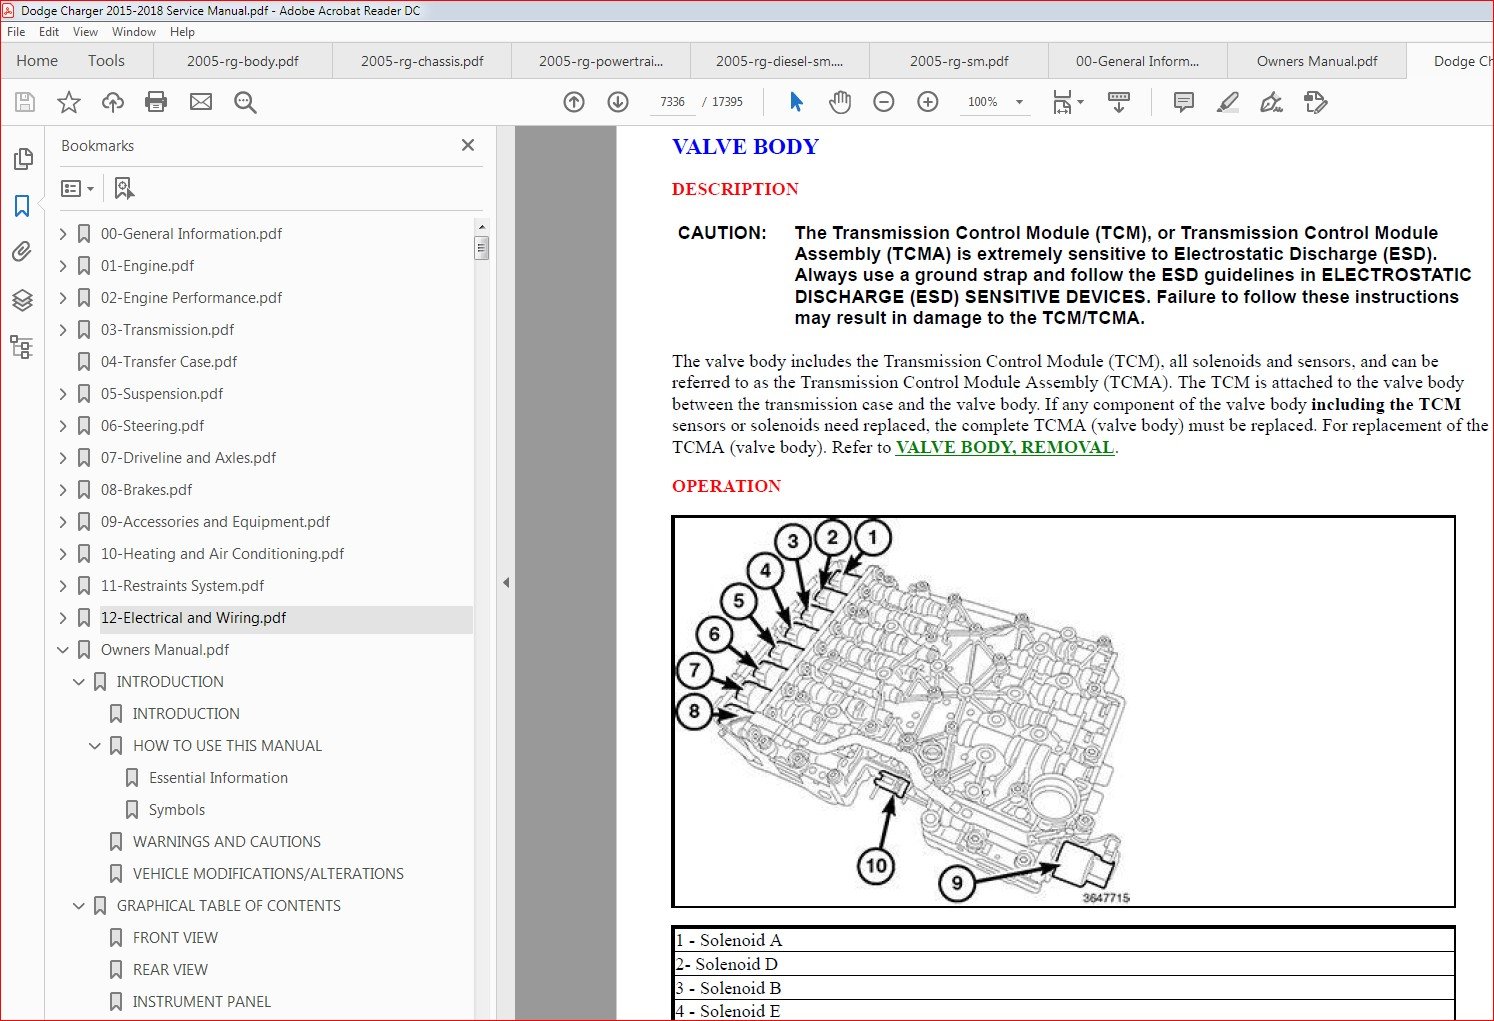Open the zoom level dropdown
The width and height of the screenshot is (1494, 1021).
(x=1020, y=102)
